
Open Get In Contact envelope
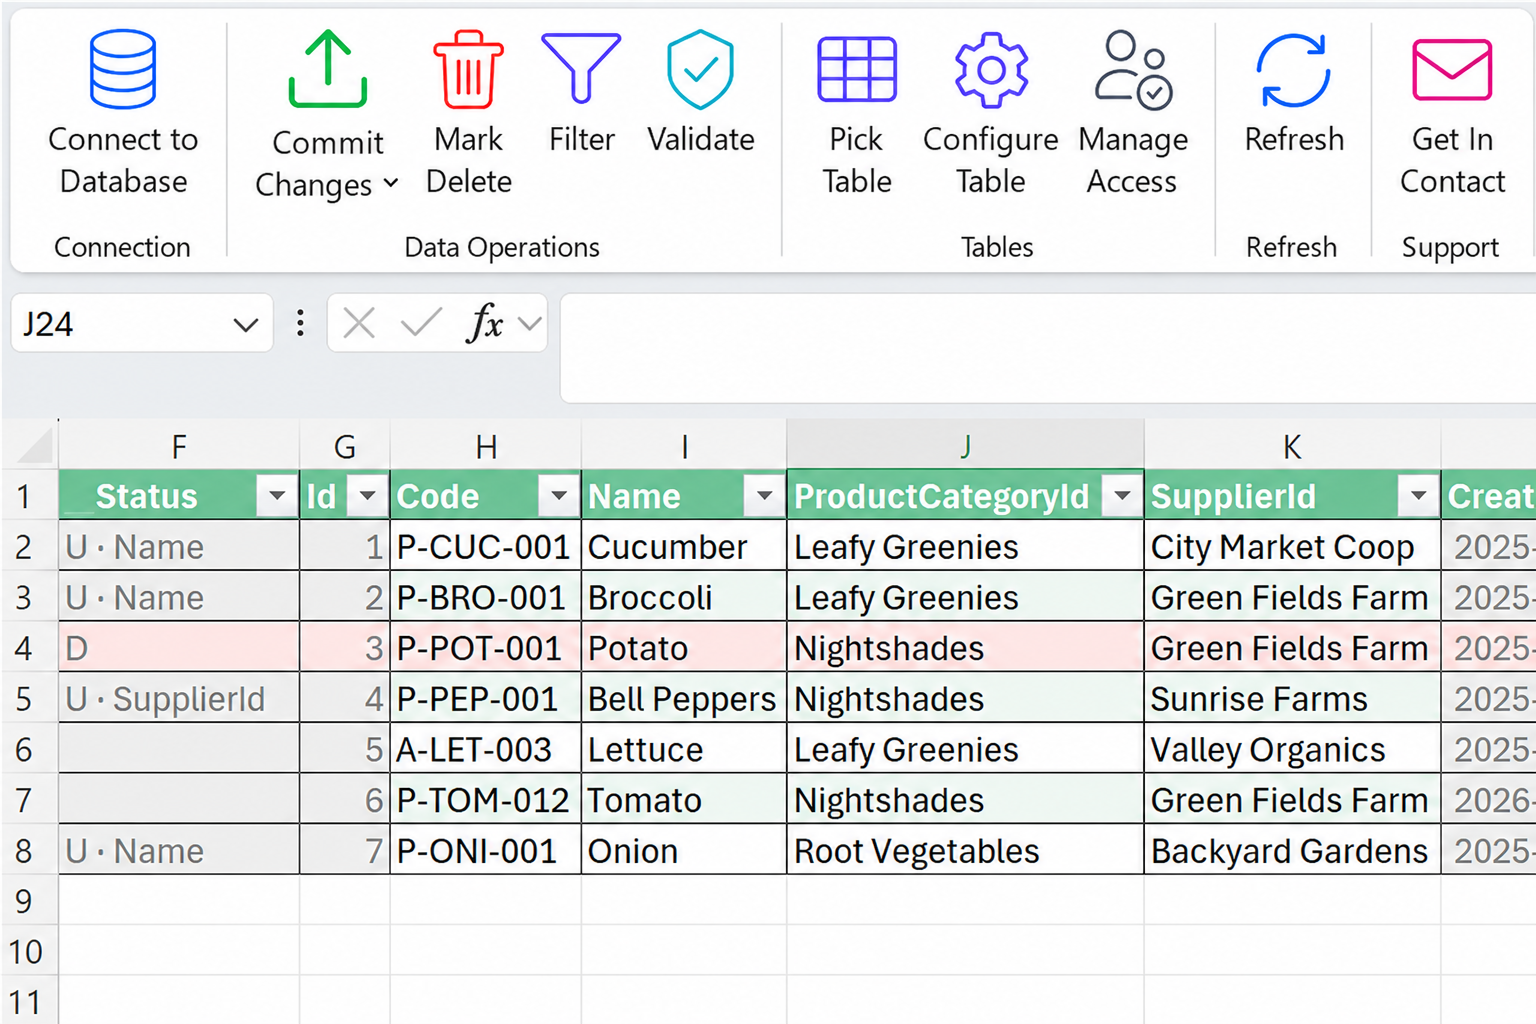(x=1452, y=70)
